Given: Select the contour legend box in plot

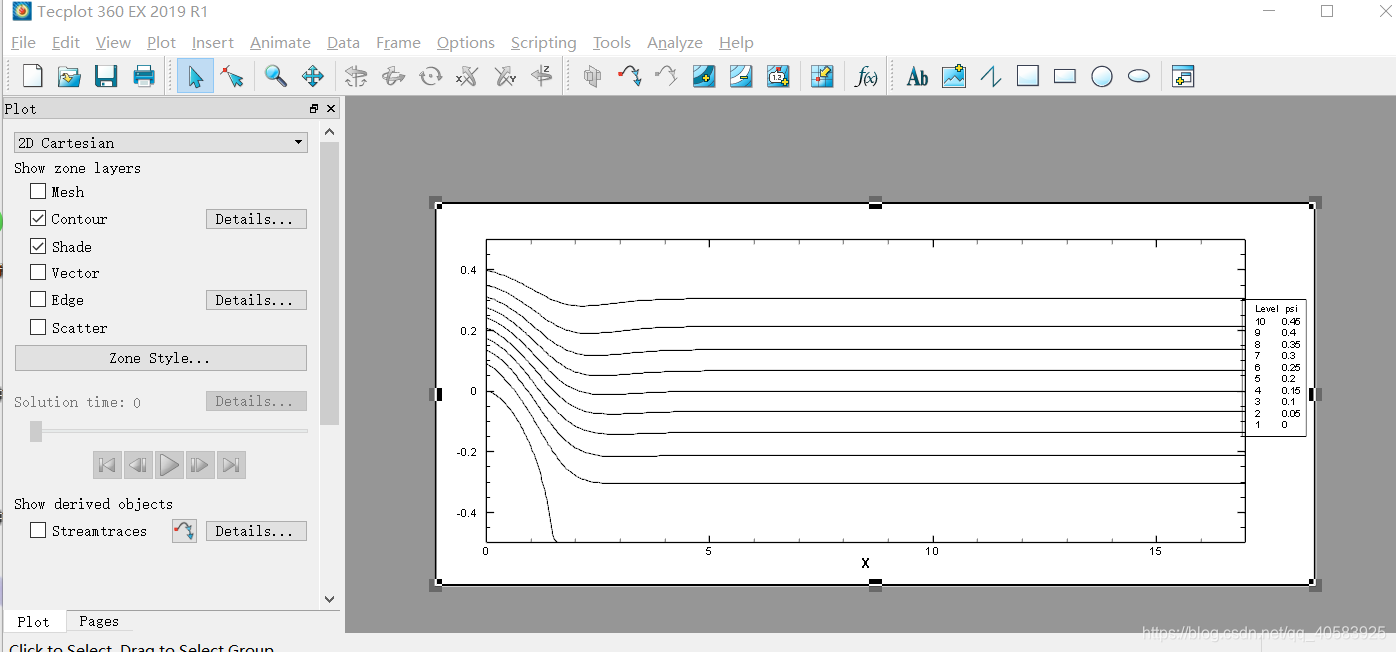Looking at the screenshot, I should 1275,367.
